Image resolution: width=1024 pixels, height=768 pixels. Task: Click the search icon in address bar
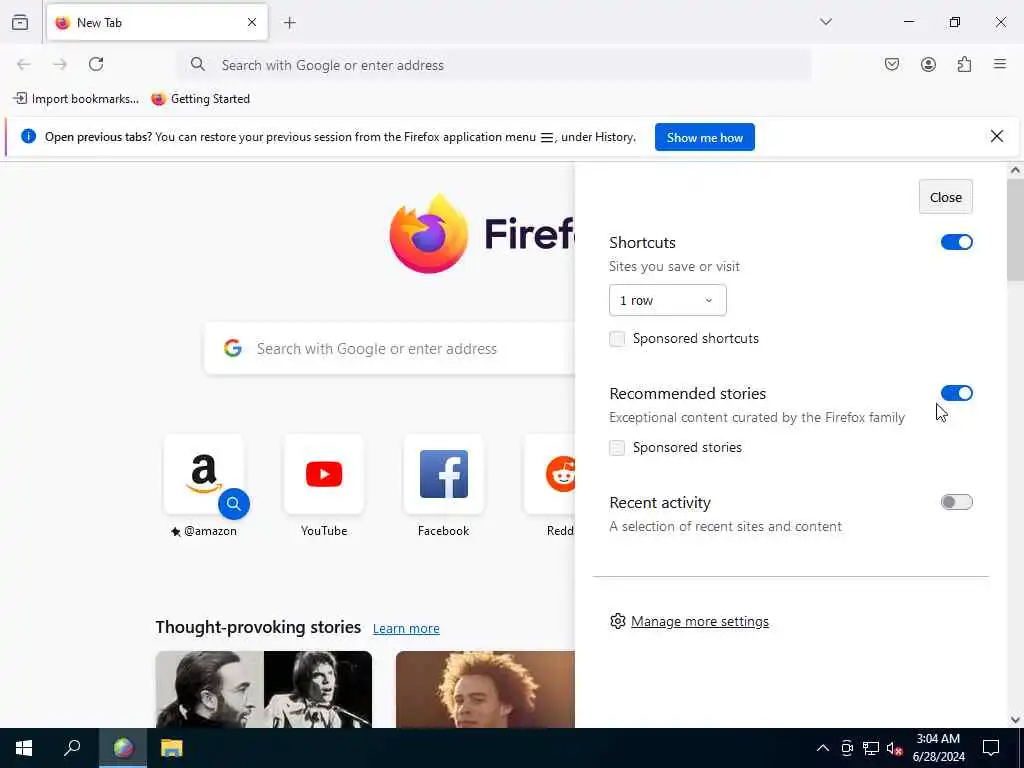[197, 64]
